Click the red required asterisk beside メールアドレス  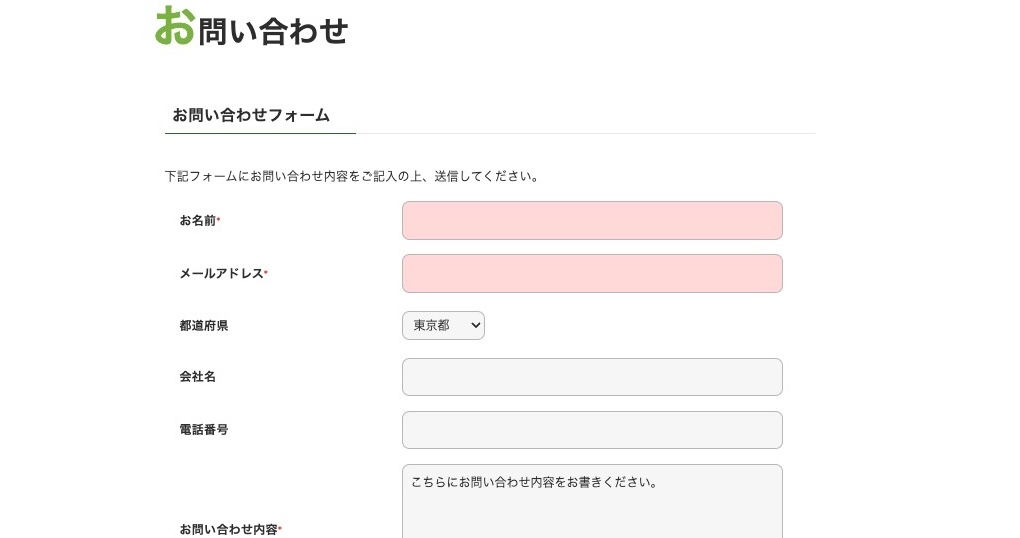point(266,273)
